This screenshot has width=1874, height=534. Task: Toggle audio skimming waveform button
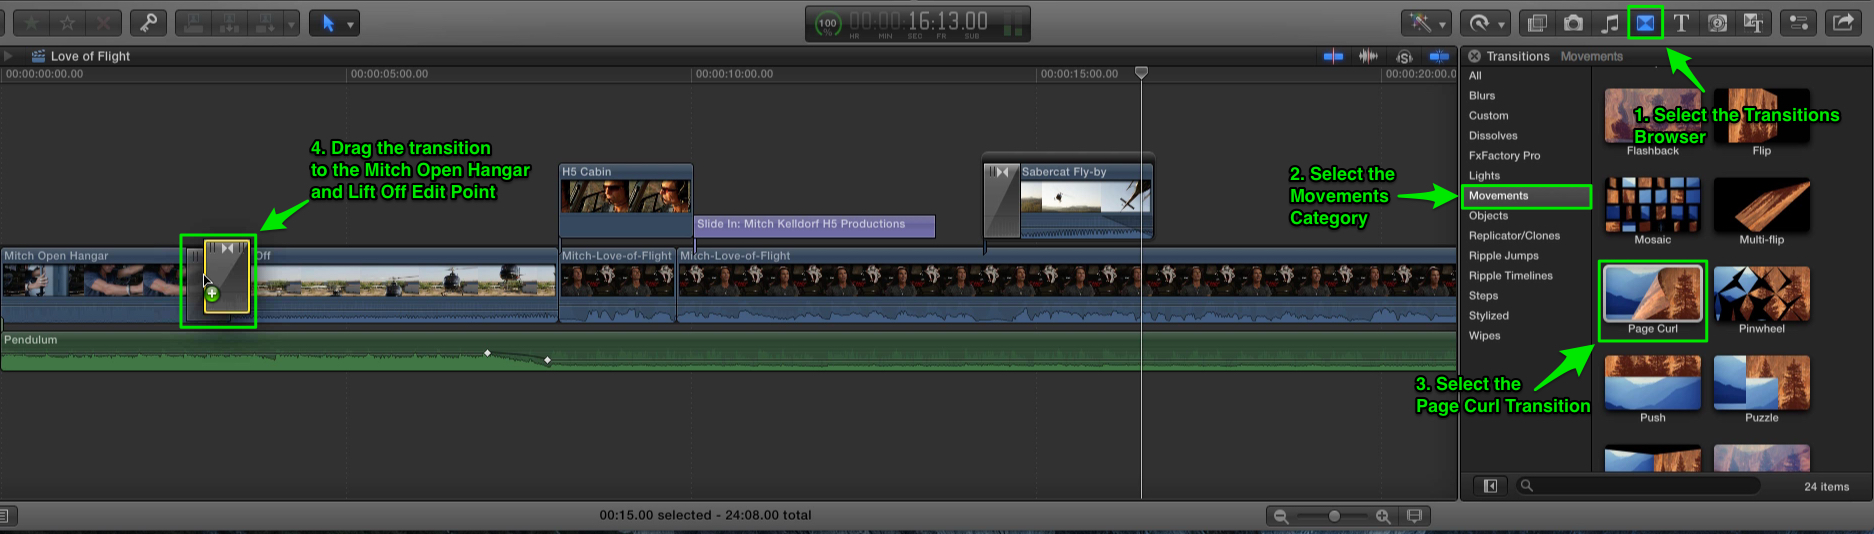point(1368,56)
